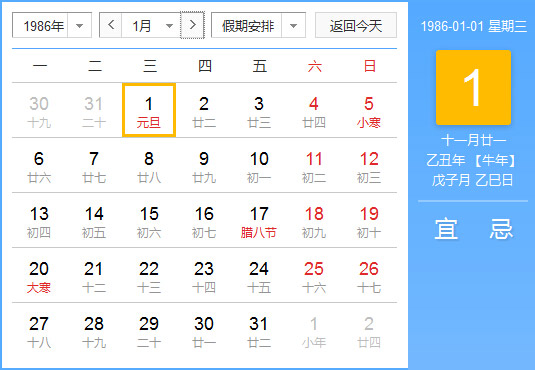Select January 1 元旦 cell
Viewport: 535px width, 370px height.
pos(149,110)
